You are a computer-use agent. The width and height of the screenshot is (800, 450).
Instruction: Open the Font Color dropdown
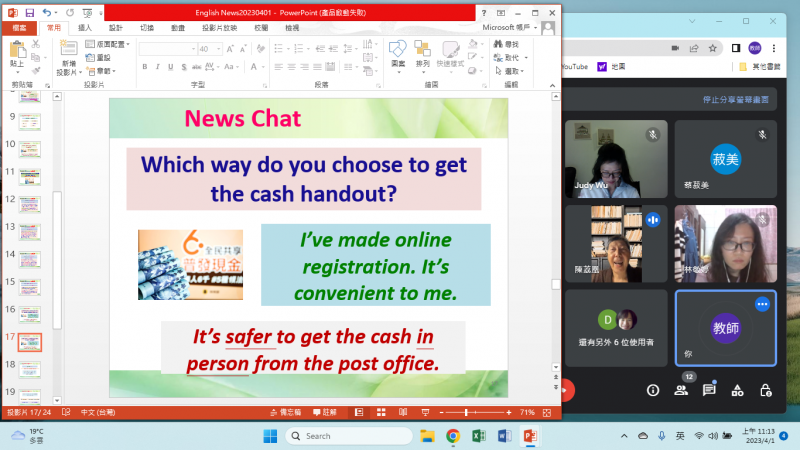pyautogui.click(x=263, y=67)
